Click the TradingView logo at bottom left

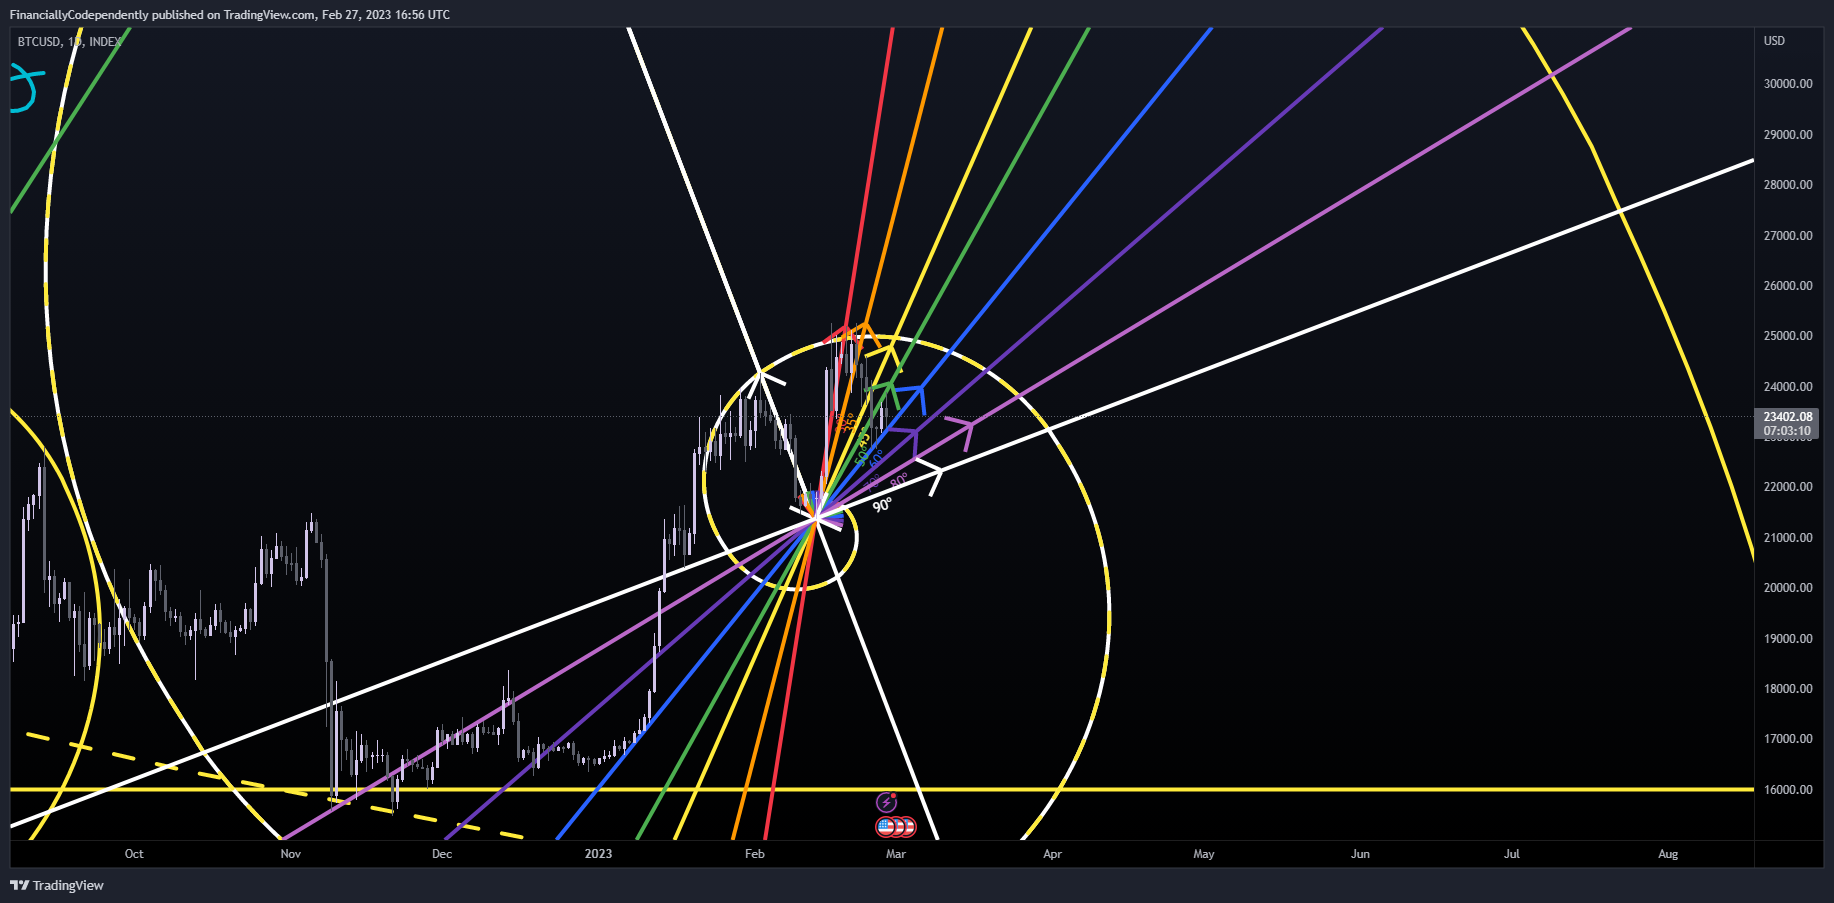[57, 885]
